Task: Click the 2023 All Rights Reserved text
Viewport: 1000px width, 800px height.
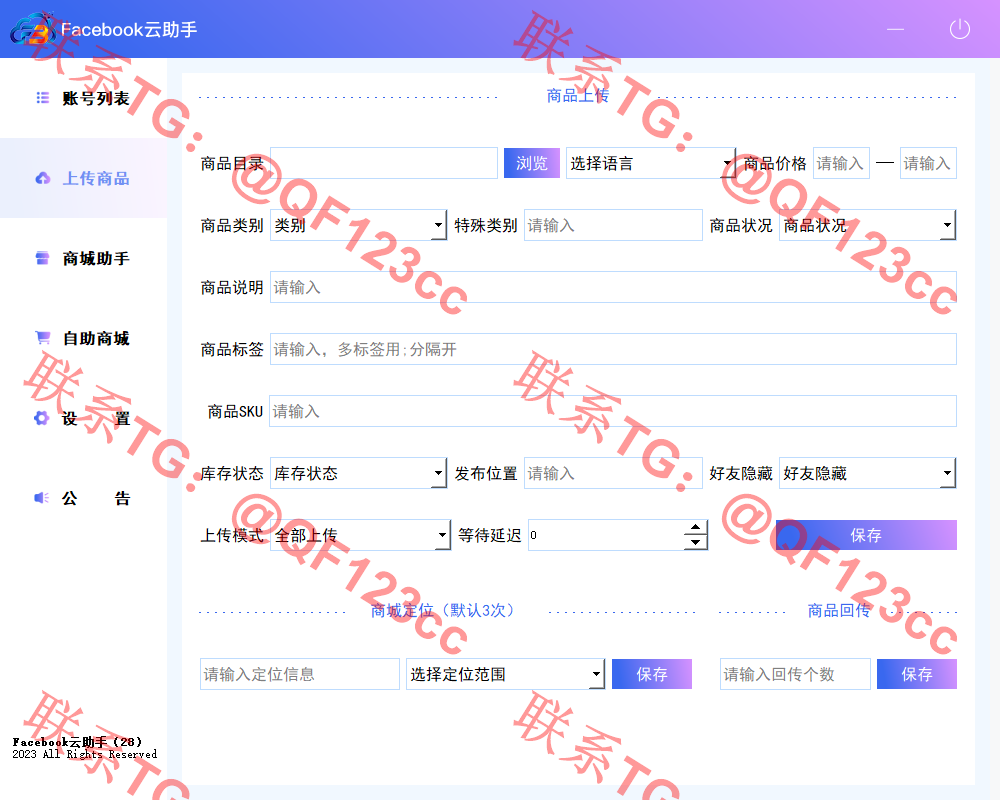Action: pos(85,755)
